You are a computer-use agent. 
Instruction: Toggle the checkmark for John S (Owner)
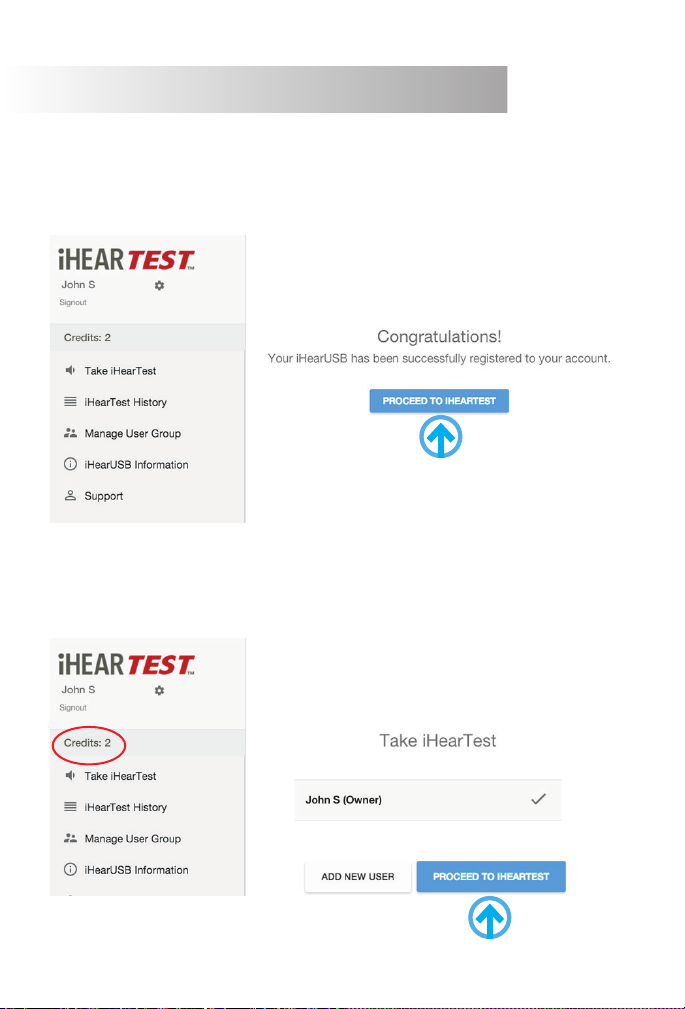coord(538,800)
